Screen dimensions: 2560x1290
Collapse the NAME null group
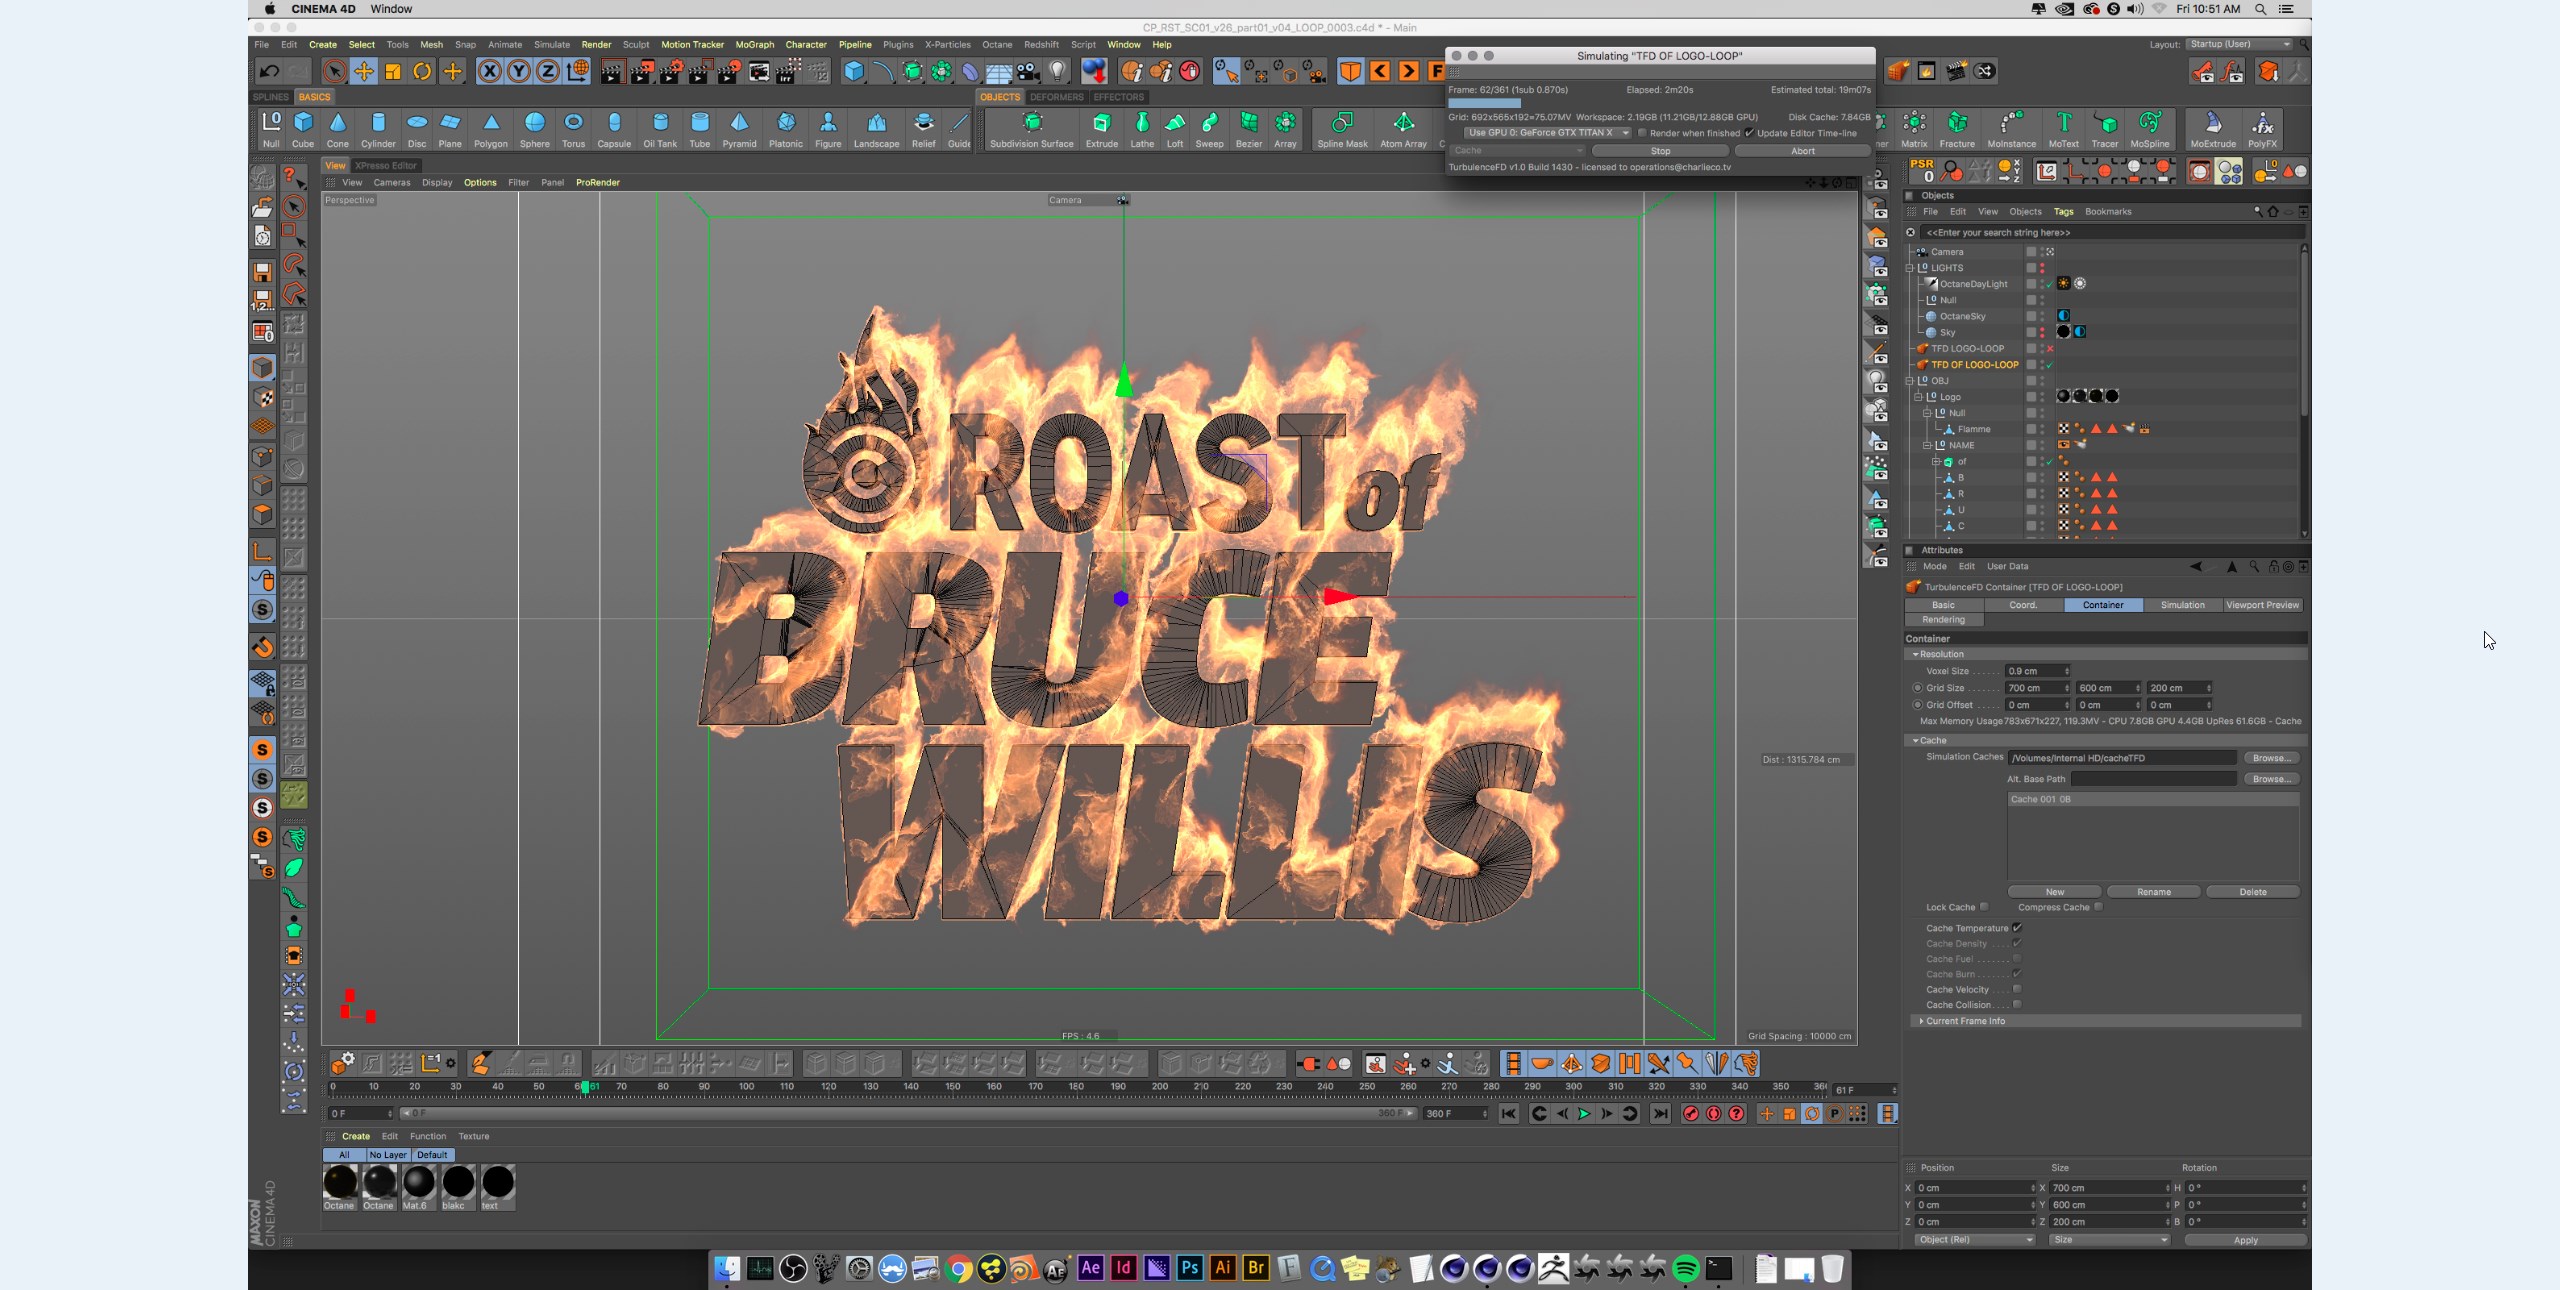1927,446
